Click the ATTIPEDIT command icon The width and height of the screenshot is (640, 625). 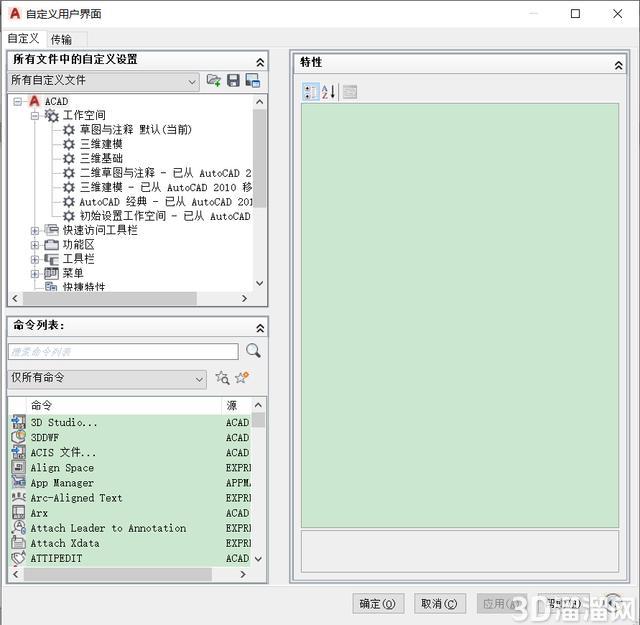(18, 558)
